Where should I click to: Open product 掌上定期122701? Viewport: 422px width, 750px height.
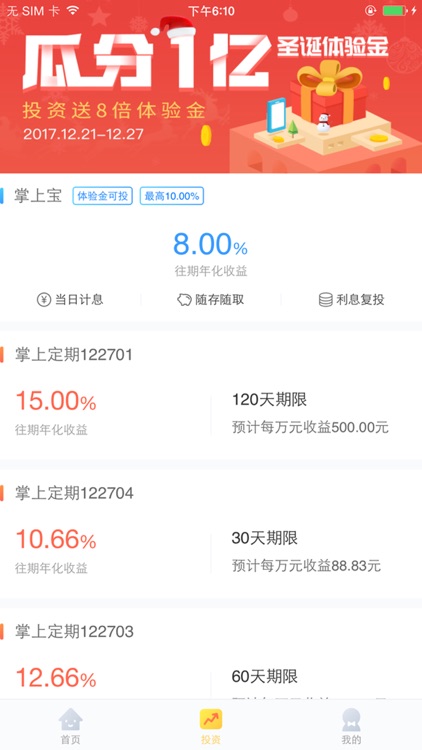click(x=74, y=355)
